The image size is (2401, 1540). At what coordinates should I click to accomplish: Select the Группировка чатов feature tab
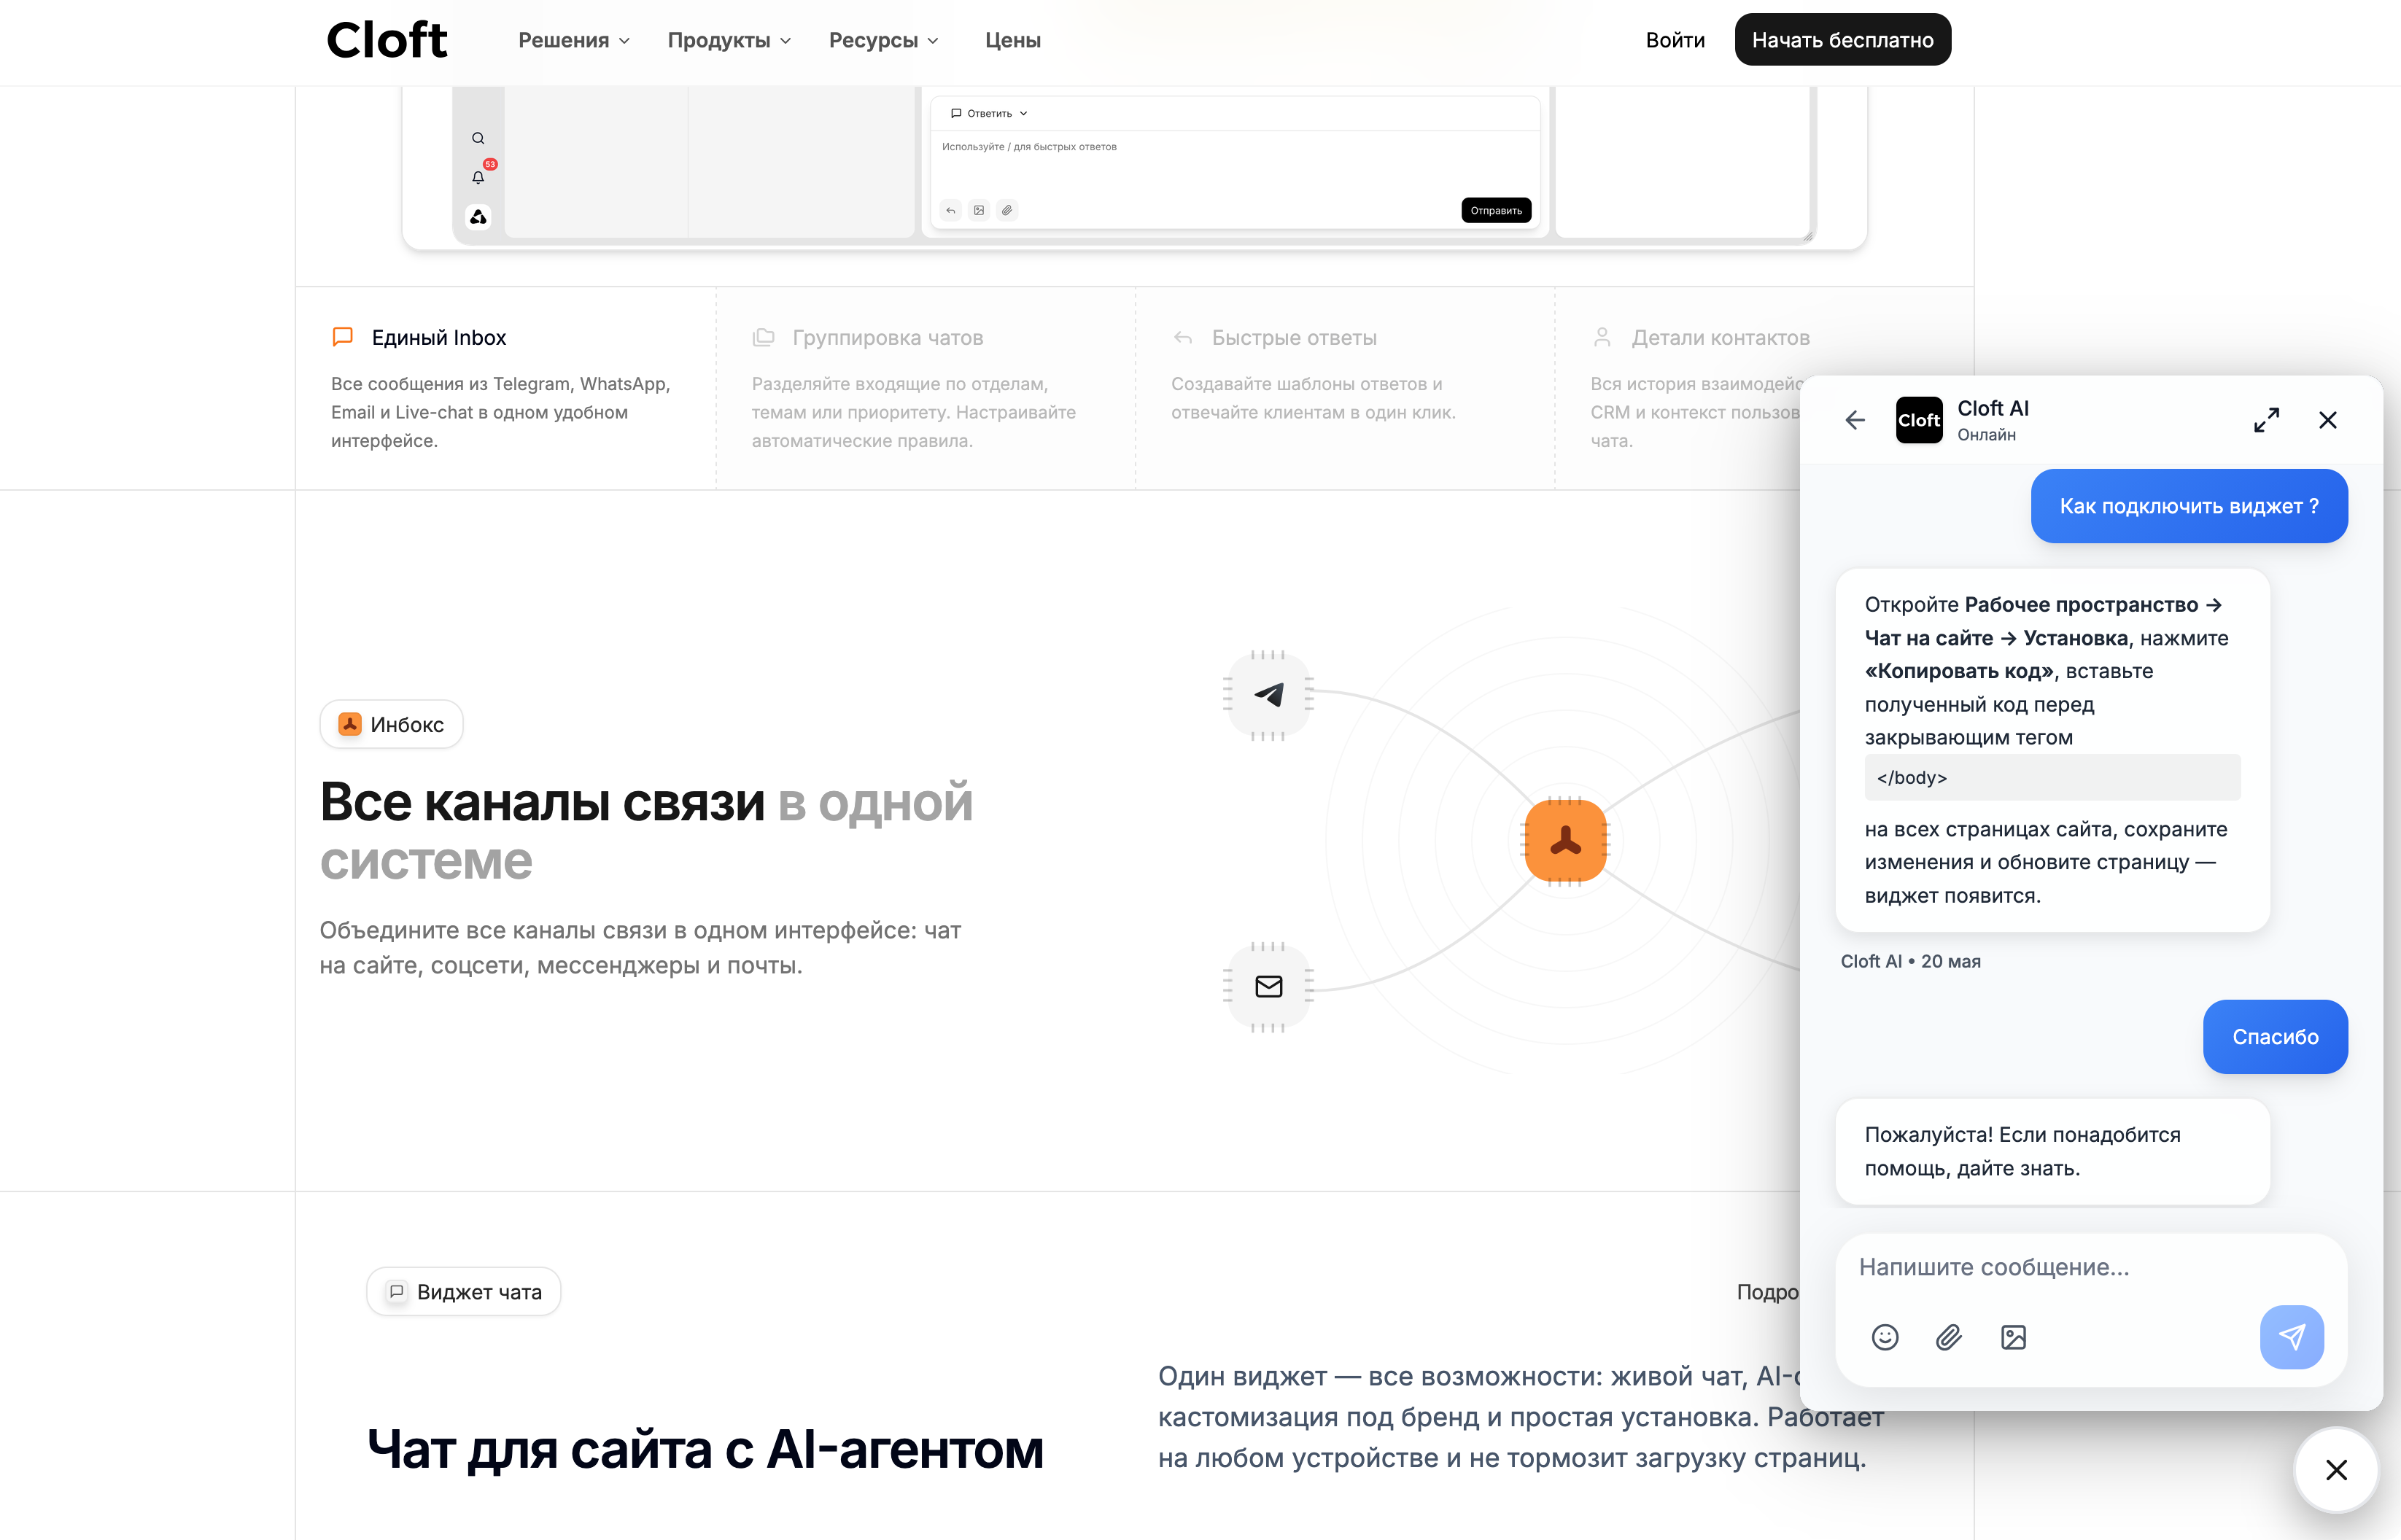(925, 388)
